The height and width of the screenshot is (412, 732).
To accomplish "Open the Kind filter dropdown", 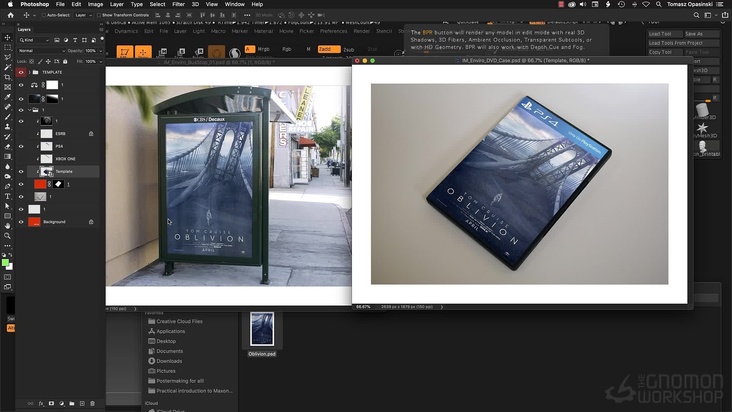I will point(34,40).
